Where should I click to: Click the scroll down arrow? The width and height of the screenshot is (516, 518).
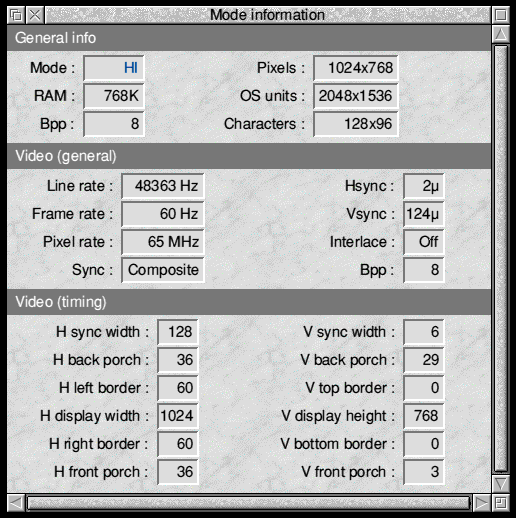(x=501, y=483)
